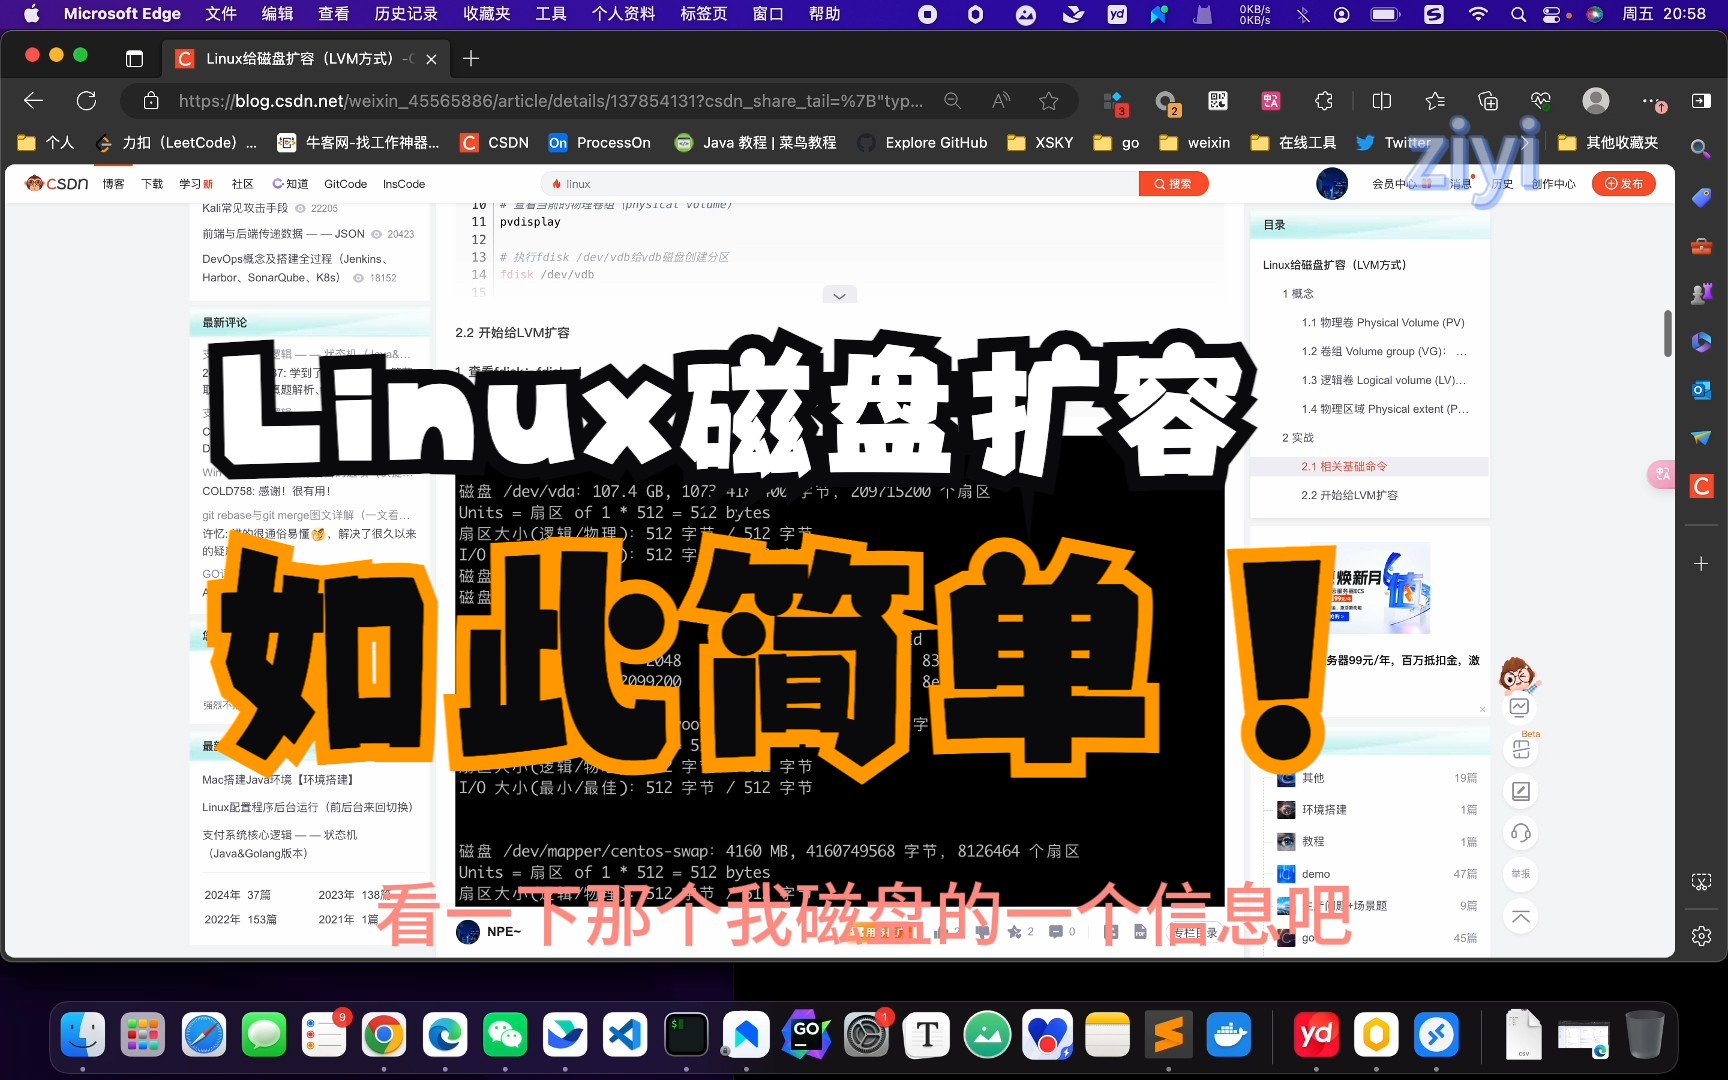Screen dimensions: 1728x1080
Task: Open Outlook in the Edge sidebar
Action: (x=1701, y=390)
